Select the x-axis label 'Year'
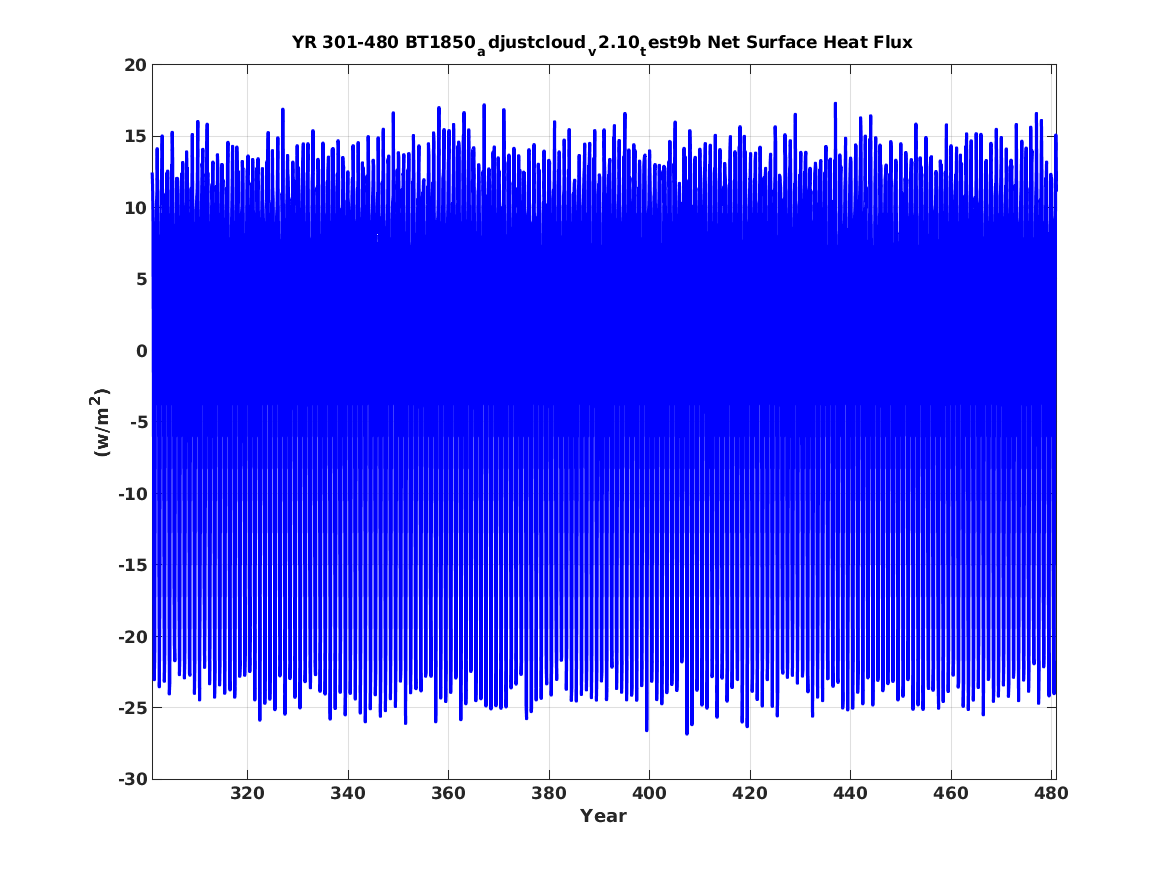 click(603, 816)
